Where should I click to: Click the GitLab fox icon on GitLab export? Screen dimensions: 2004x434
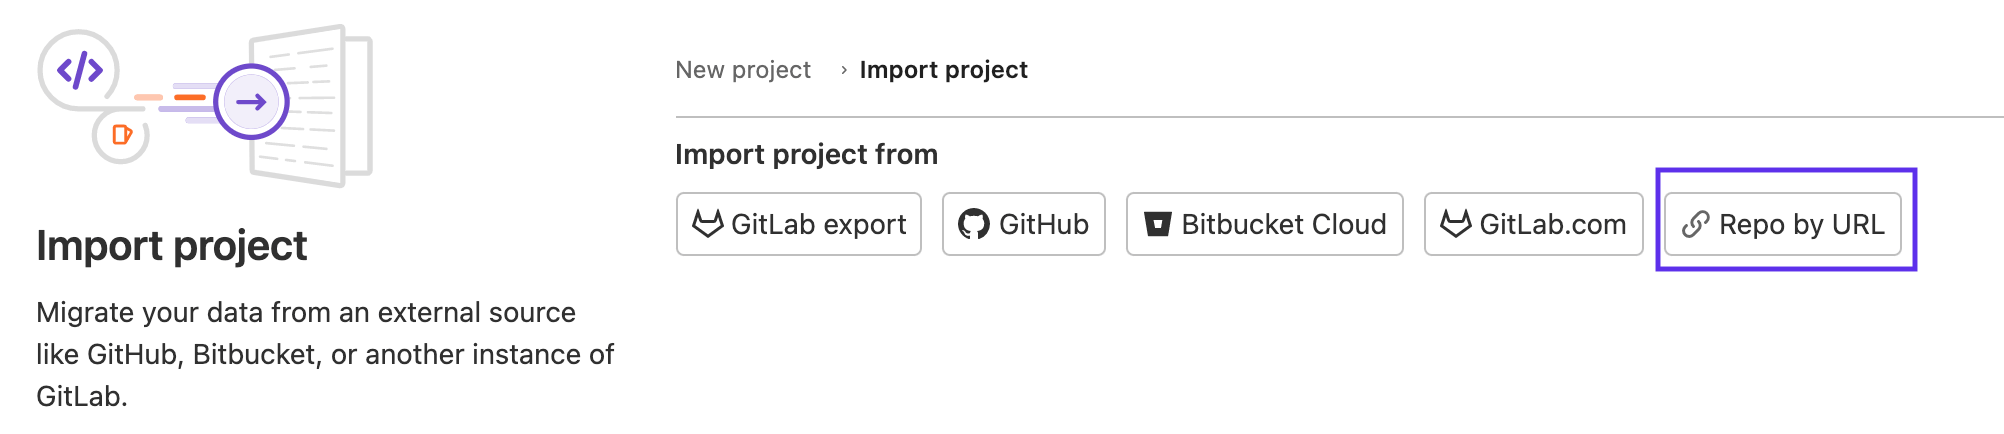[707, 224]
